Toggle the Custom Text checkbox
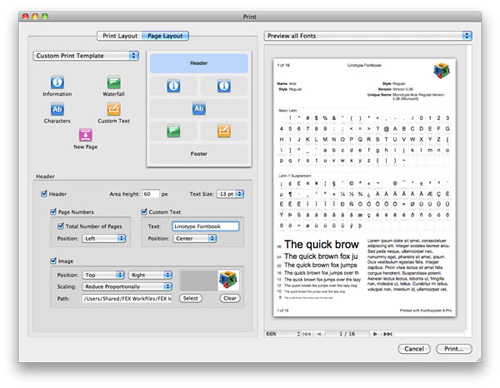500x388 pixels. click(144, 212)
